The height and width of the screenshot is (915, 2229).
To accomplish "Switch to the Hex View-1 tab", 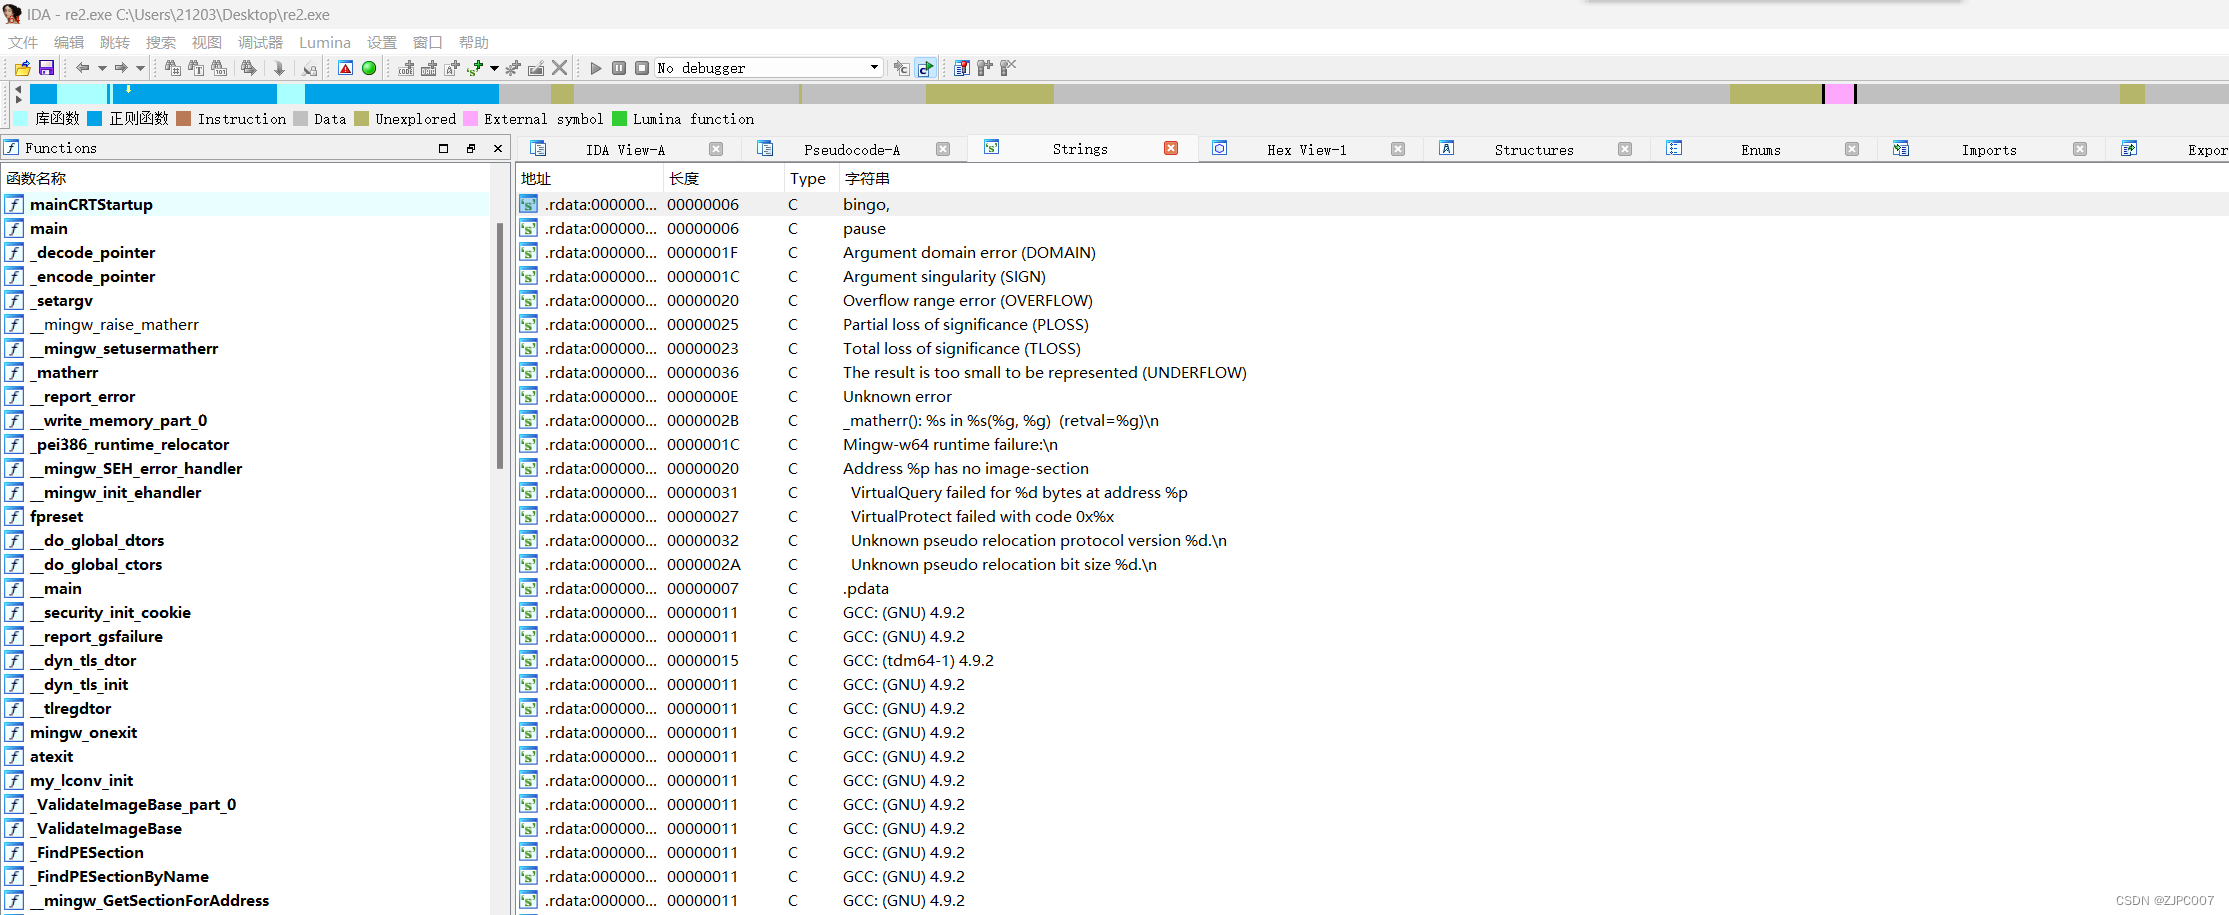I will 1306,148.
